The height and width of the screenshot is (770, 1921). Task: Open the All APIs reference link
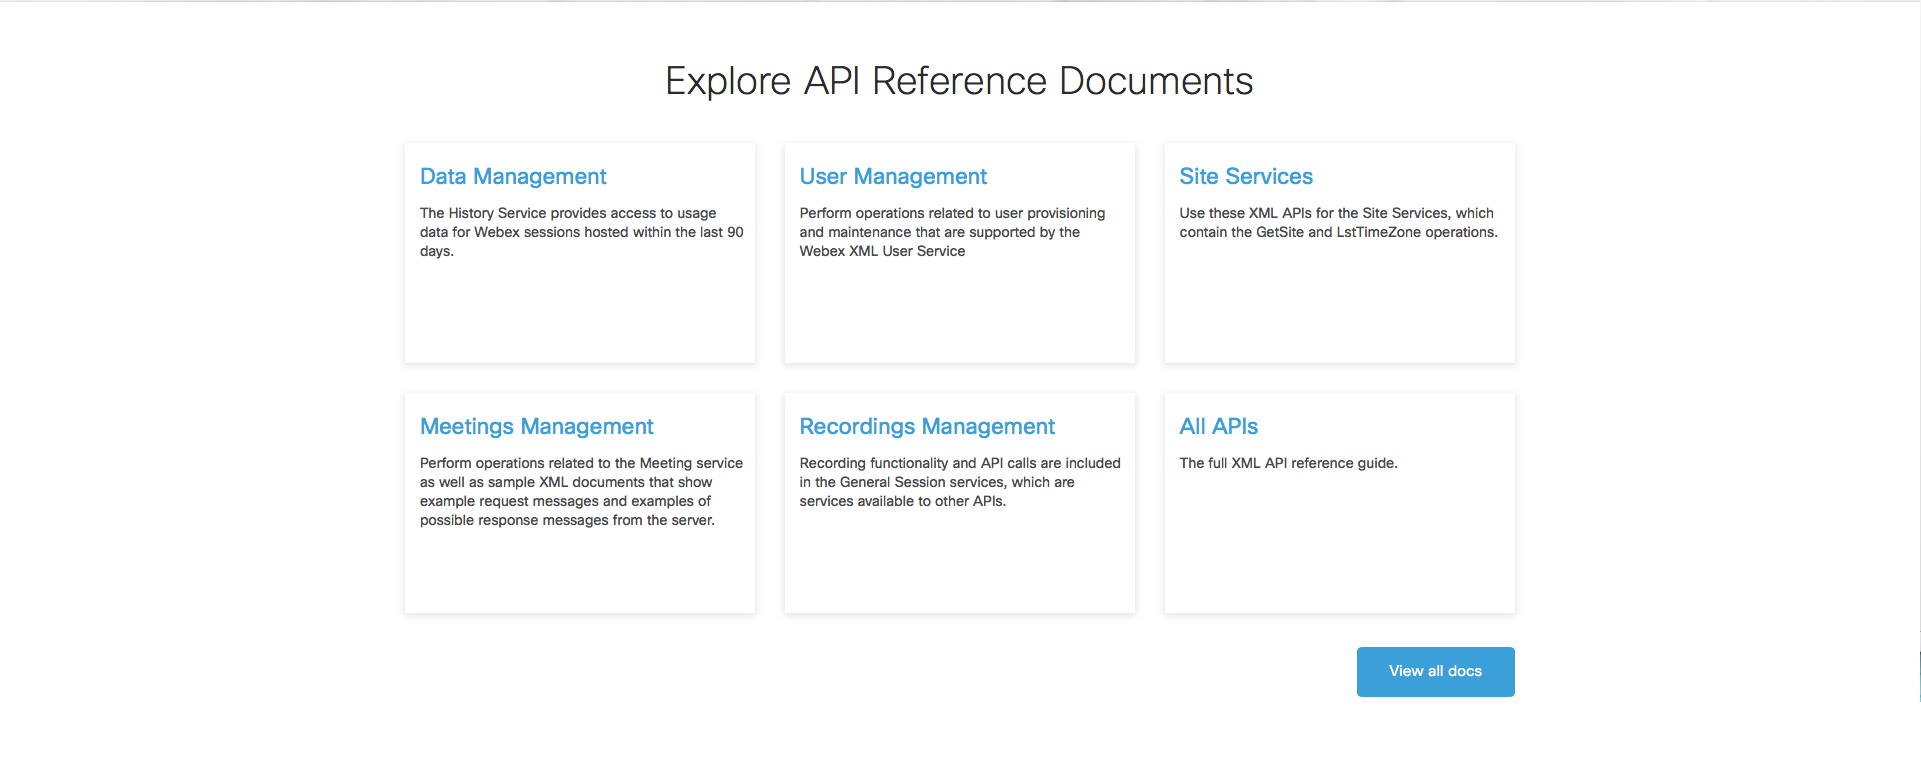coord(1219,427)
